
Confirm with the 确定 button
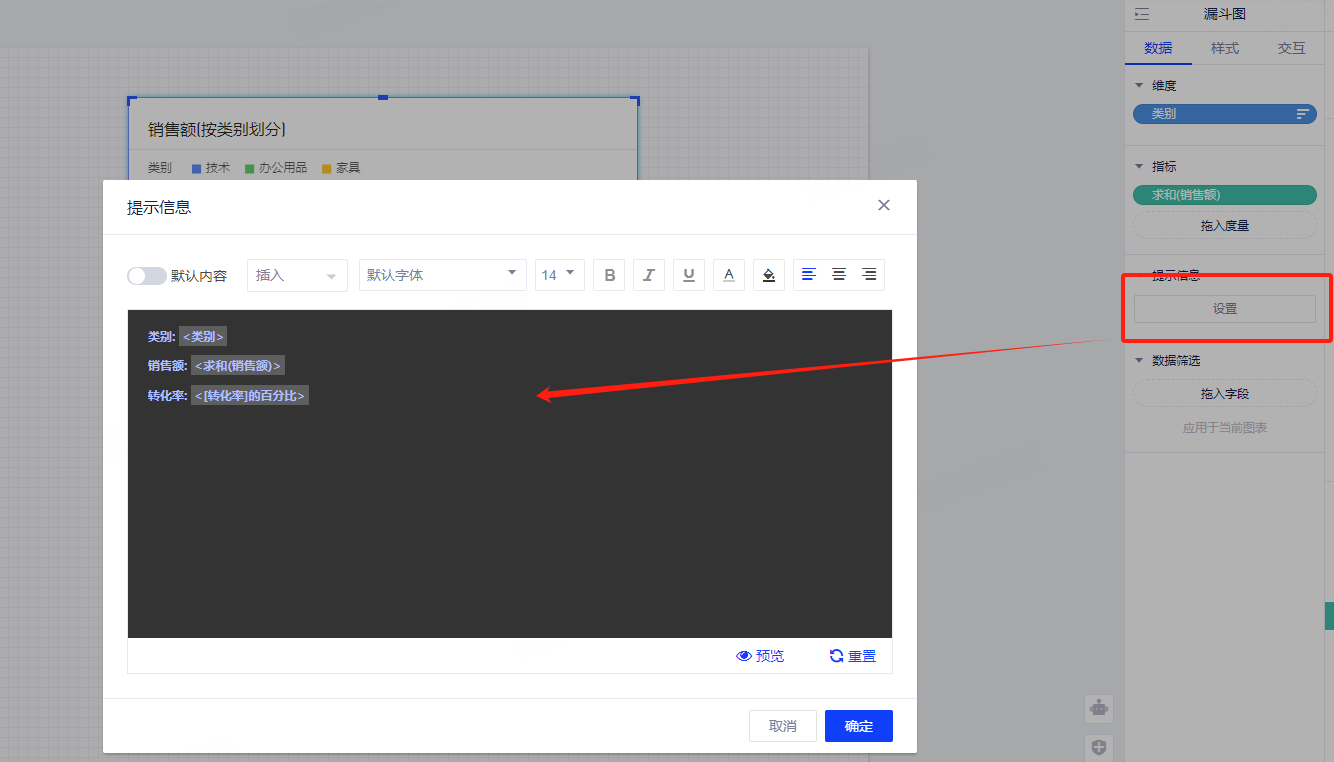point(858,726)
